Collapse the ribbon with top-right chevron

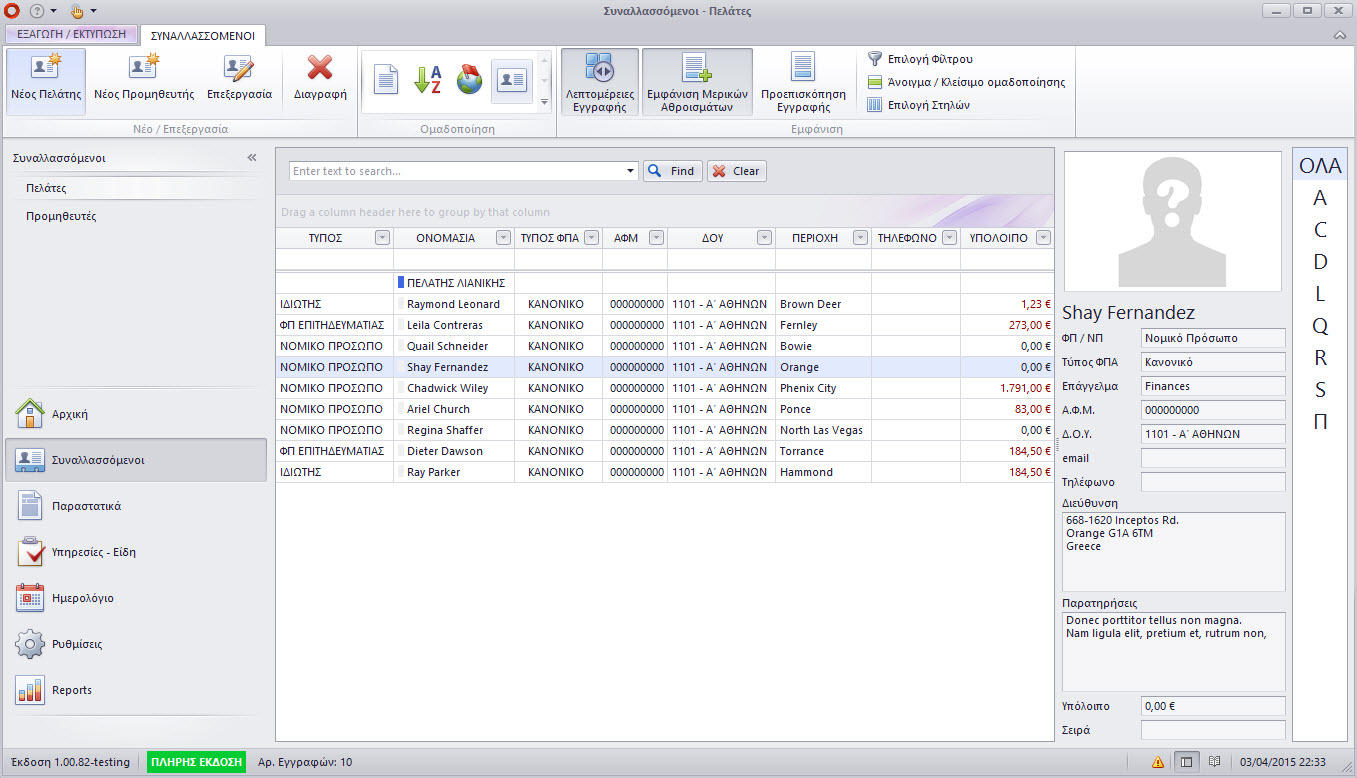[x=1340, y=36]
